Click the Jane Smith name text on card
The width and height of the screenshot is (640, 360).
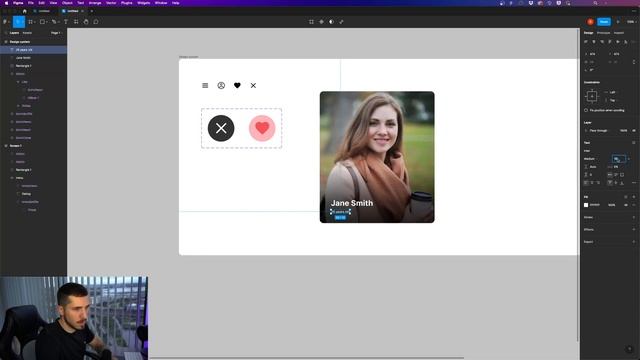coord(352,203)
